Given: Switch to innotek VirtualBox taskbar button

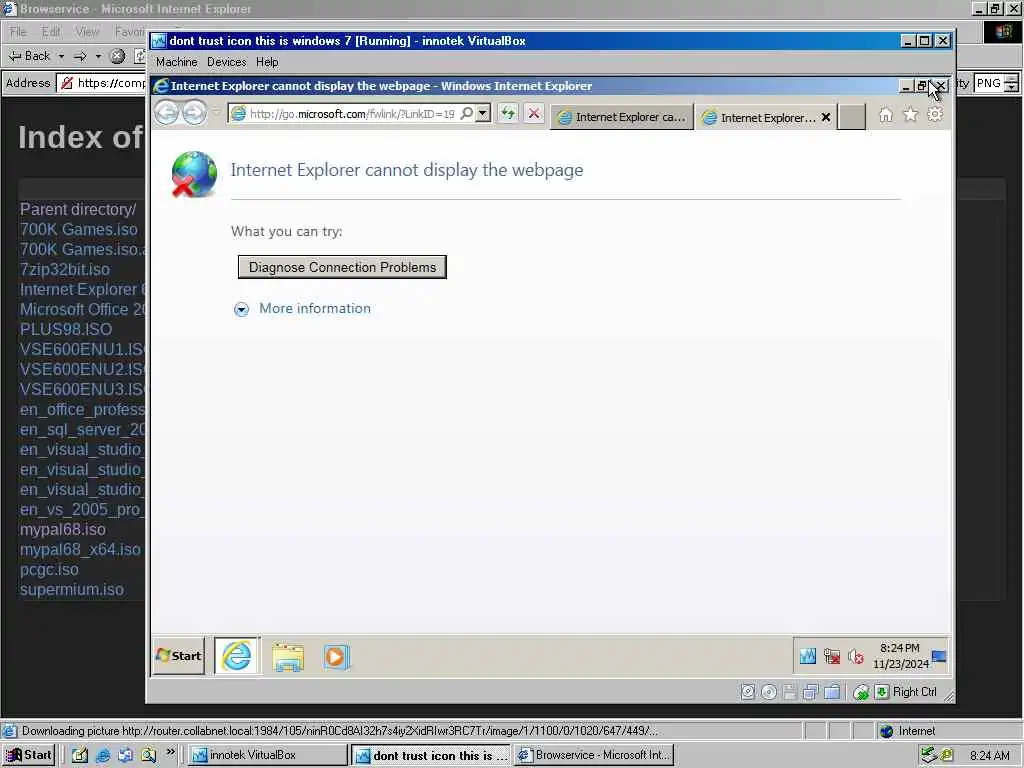Looking at the screenshot, I should pyautogui.click(x=268, y=755).
